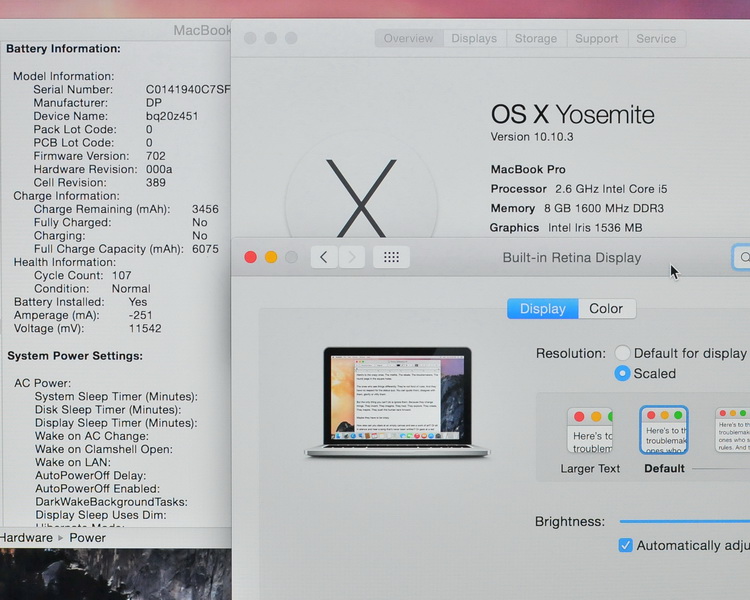Click the Condition: Normal line
The height and width of the screenshot is (600, 750).
pos(92,289)
